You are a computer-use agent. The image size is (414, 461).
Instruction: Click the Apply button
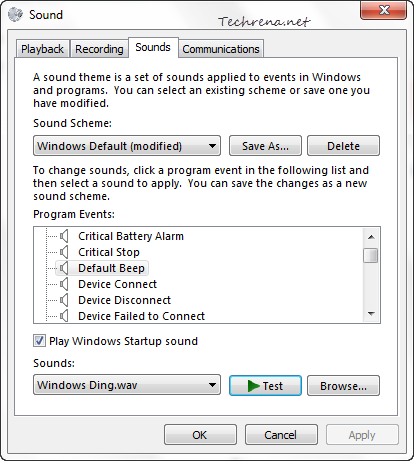(362, 435)
